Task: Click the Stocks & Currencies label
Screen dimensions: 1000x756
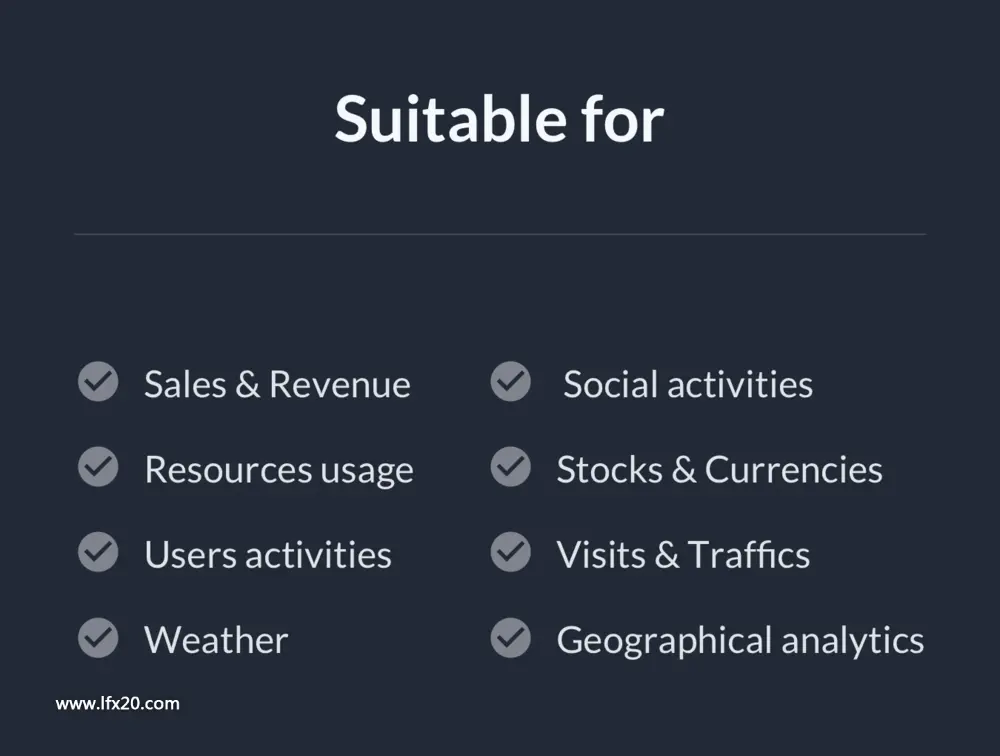Action: click(719, 470)
